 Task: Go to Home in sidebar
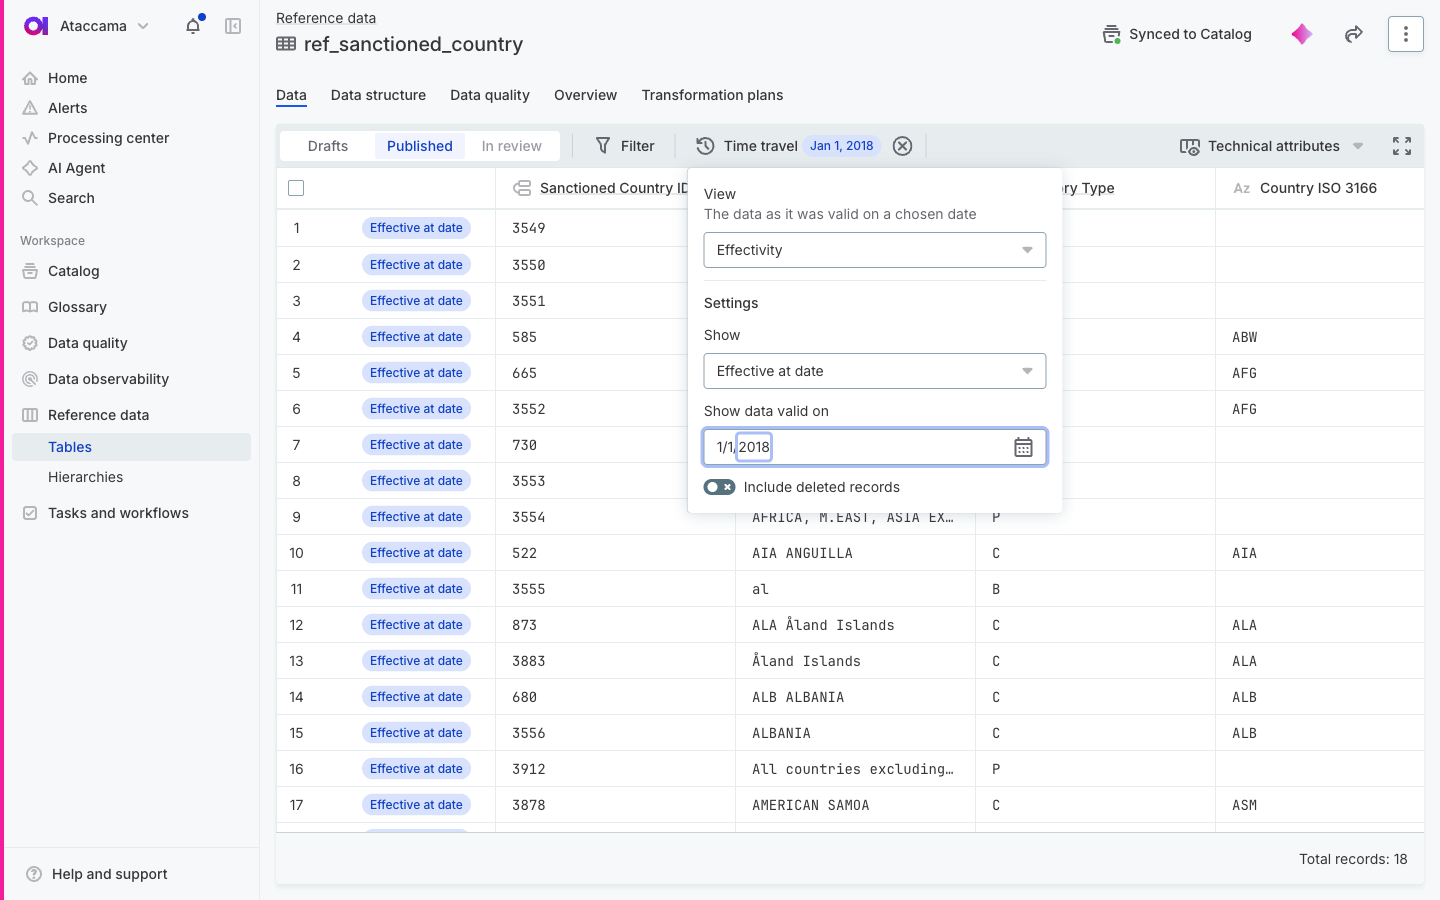pyautogui.click(x=68, y=78)
